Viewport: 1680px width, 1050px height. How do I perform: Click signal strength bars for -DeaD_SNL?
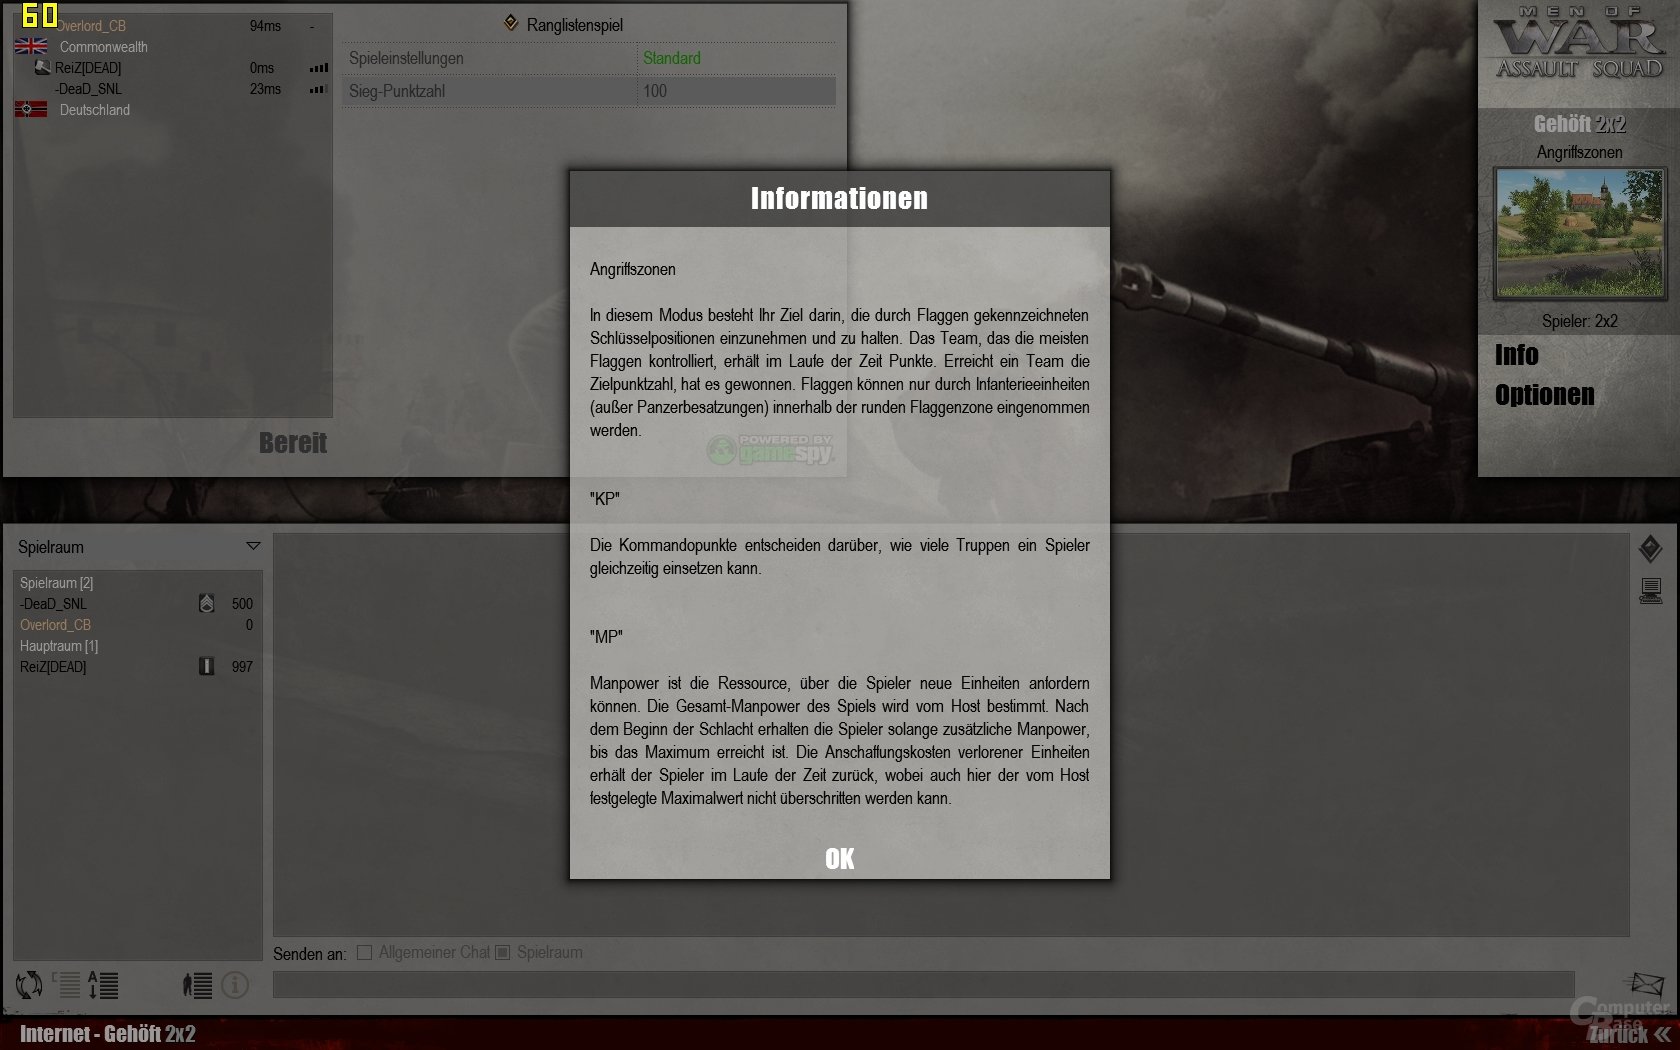click(x=318, y=89)
